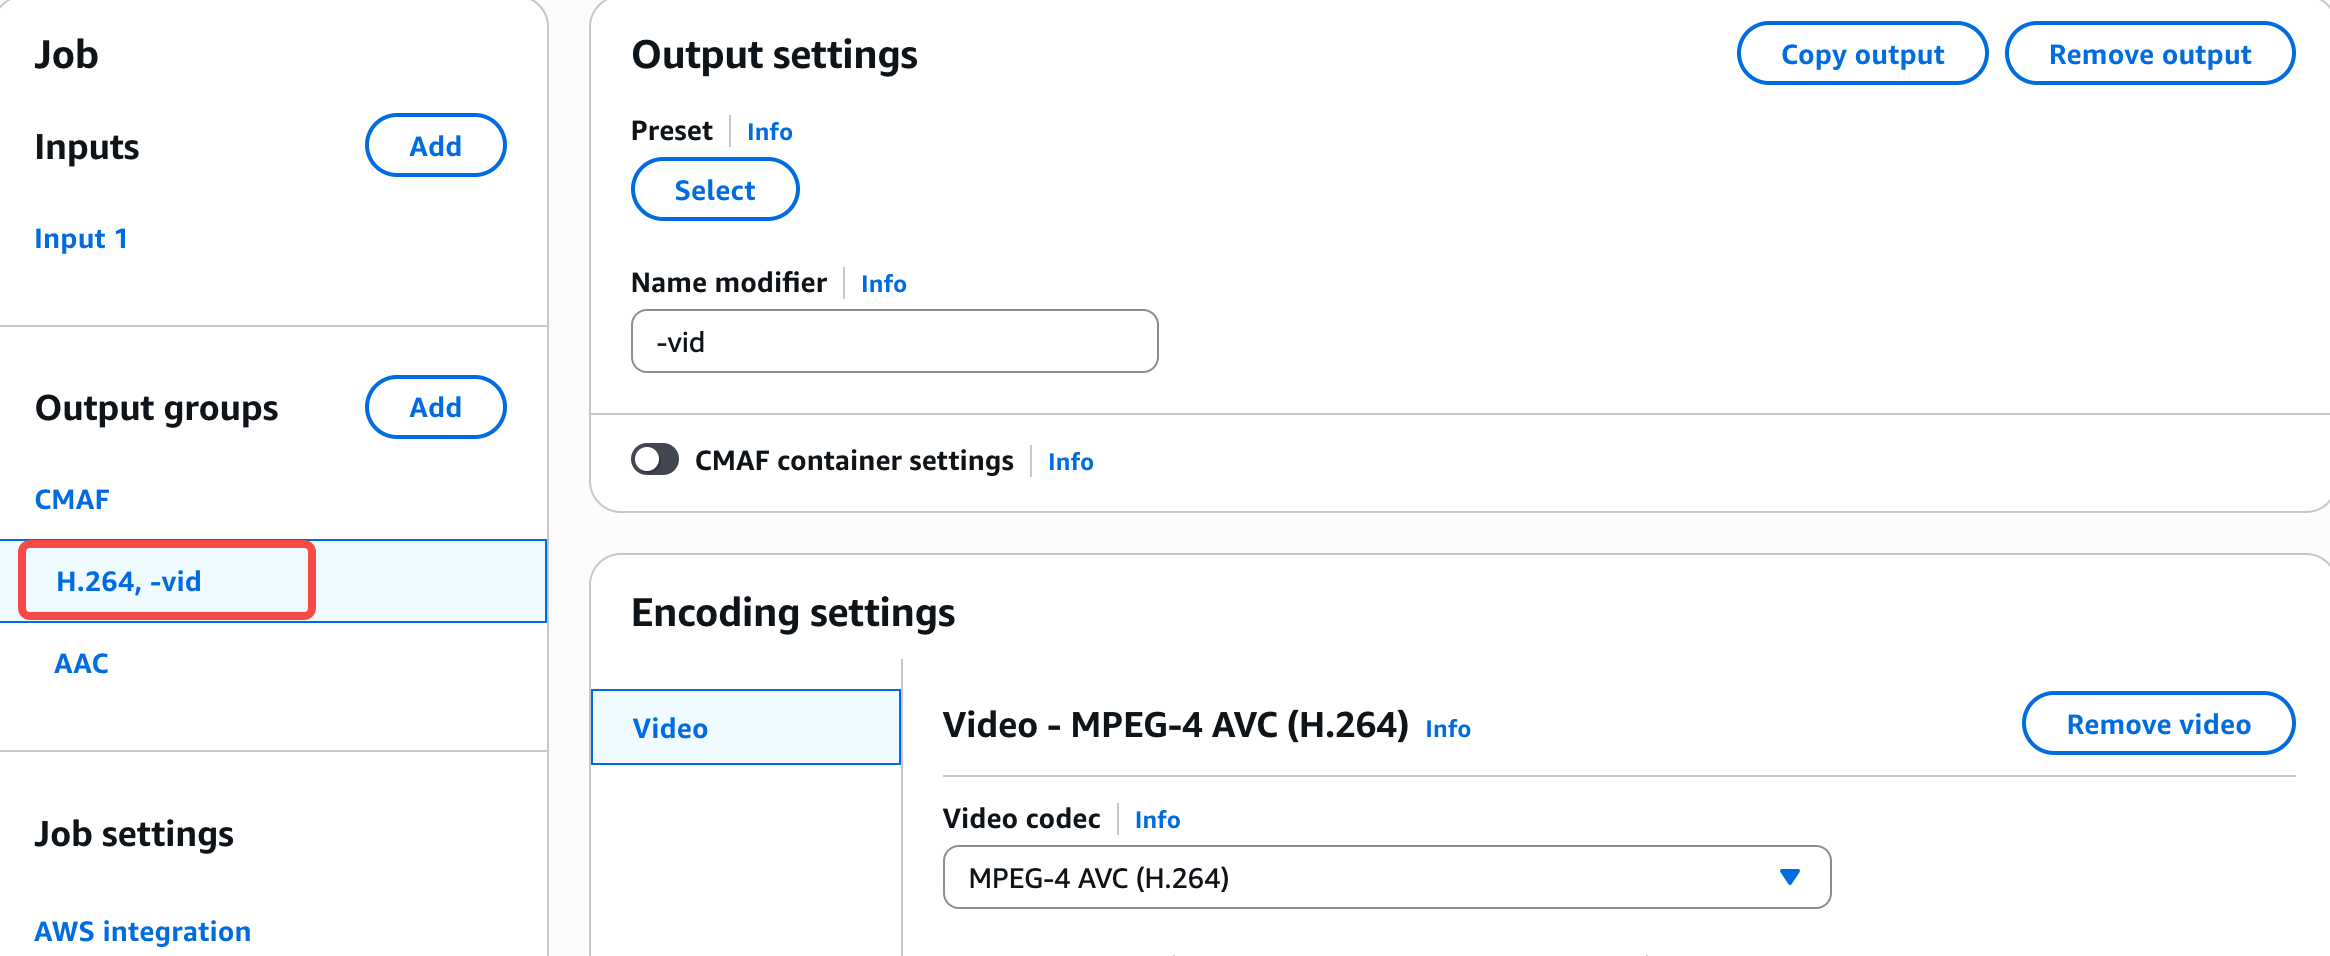
Task: Remove video from encoding settings
Action: pyautogui.click(x=2157, y=724)
